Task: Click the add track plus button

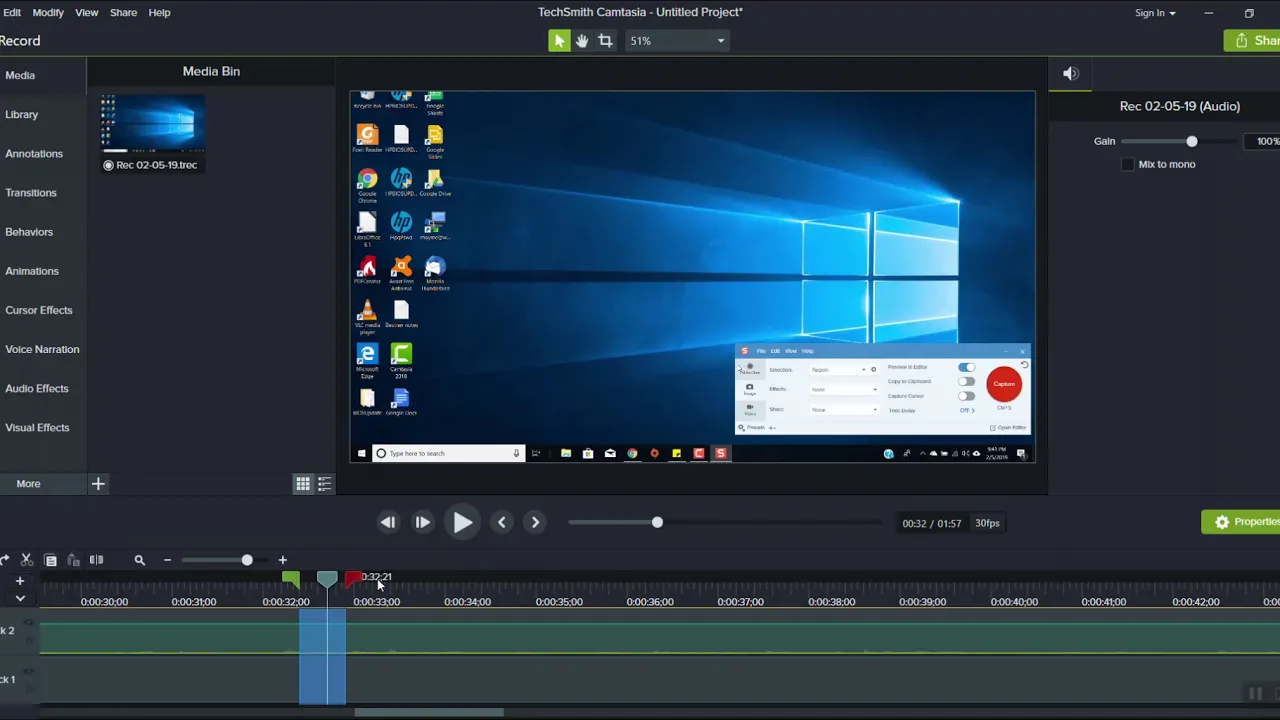Action: pos(20,581)
